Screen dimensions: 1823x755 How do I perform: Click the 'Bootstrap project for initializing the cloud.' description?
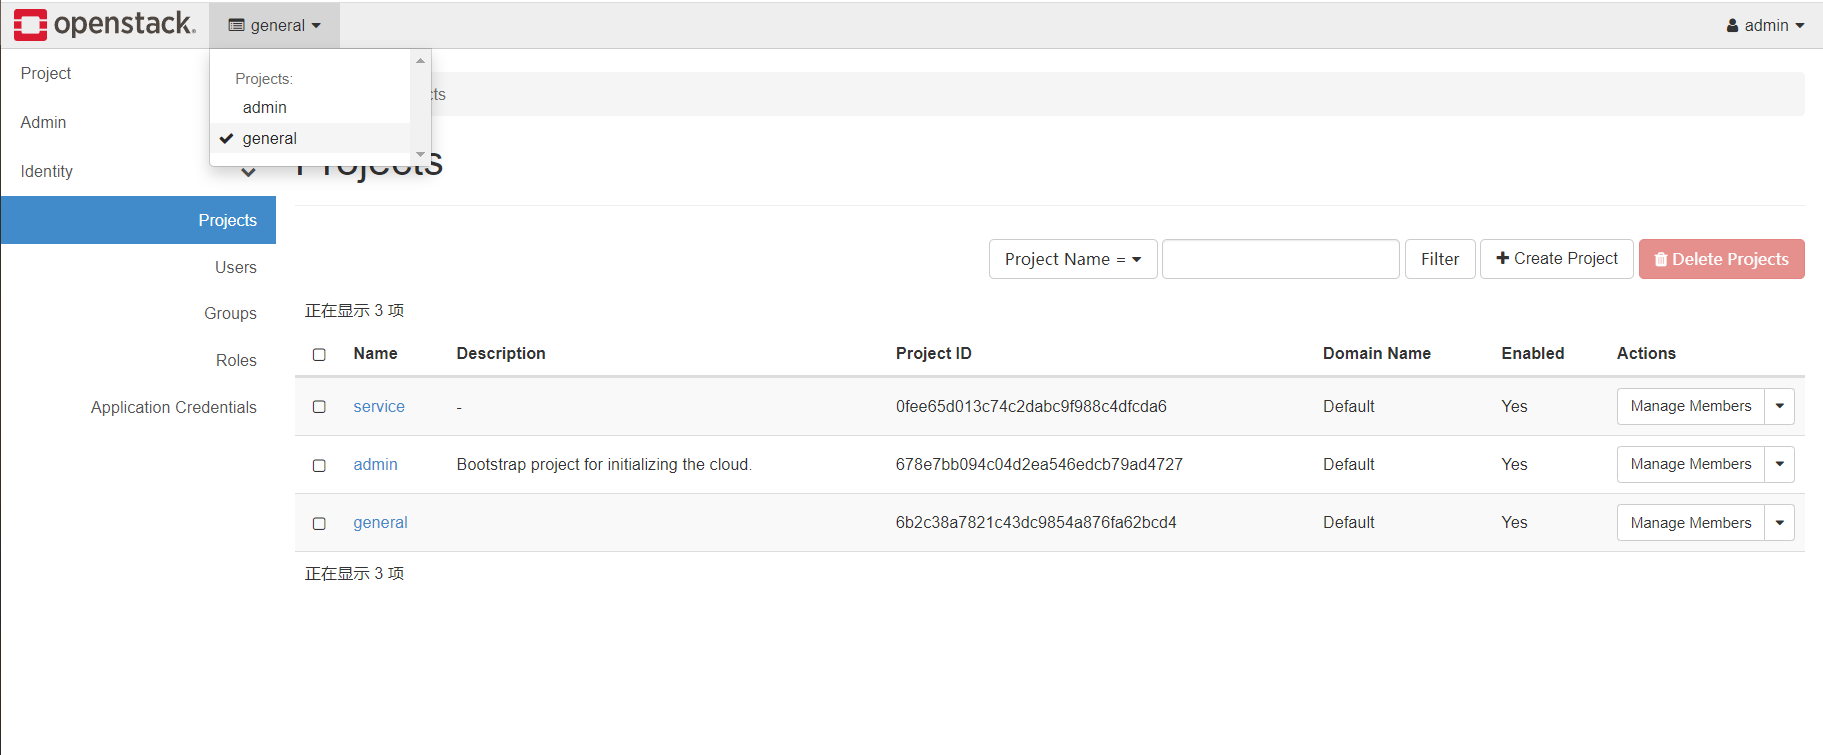coord(604,464)
